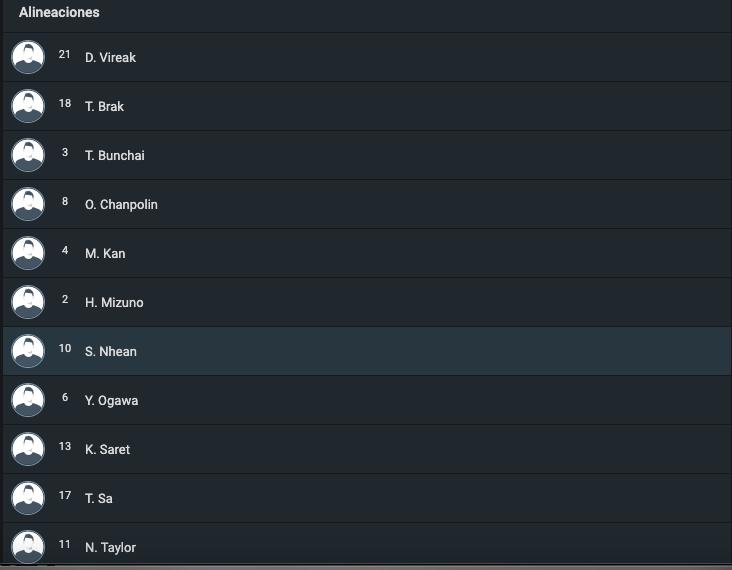
Task: Click T. Bunchai's avatar icon
Action: (28, 155)
